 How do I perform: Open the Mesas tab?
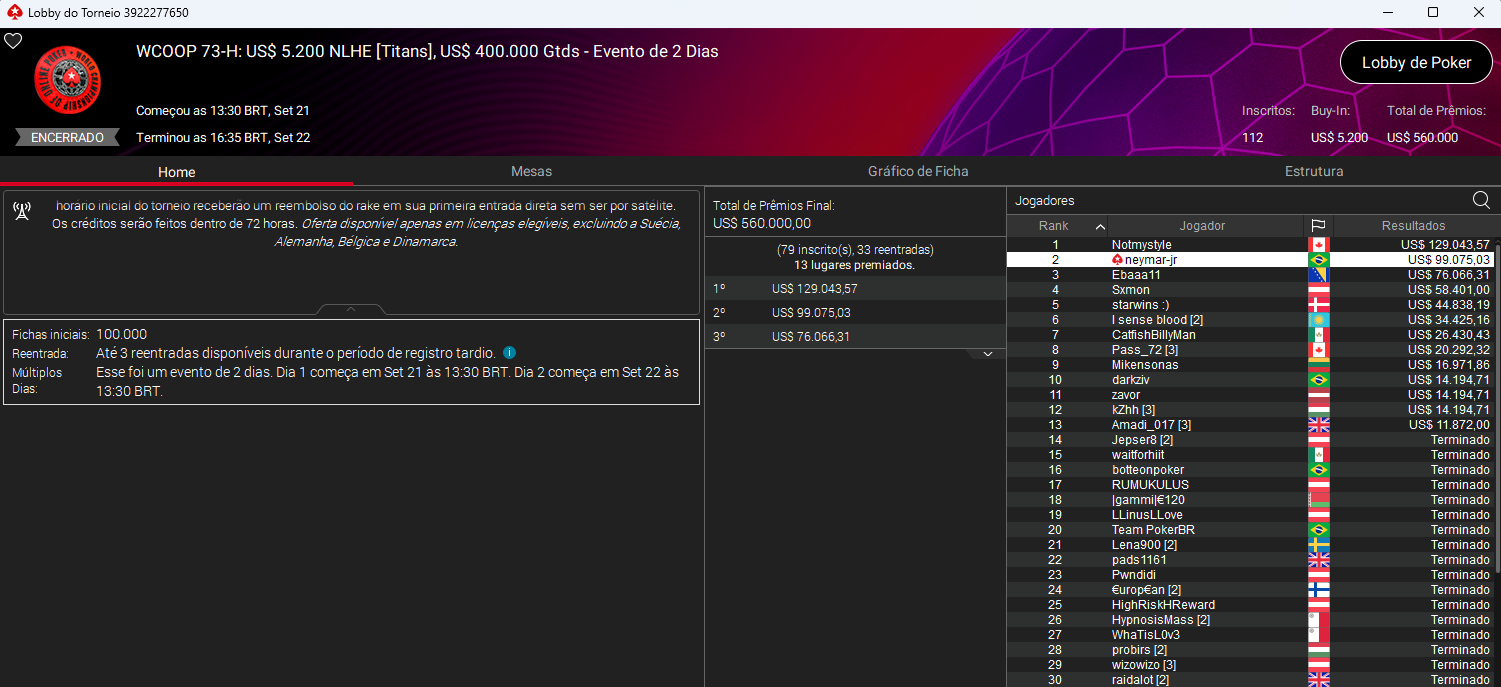[x=531, y=171]
